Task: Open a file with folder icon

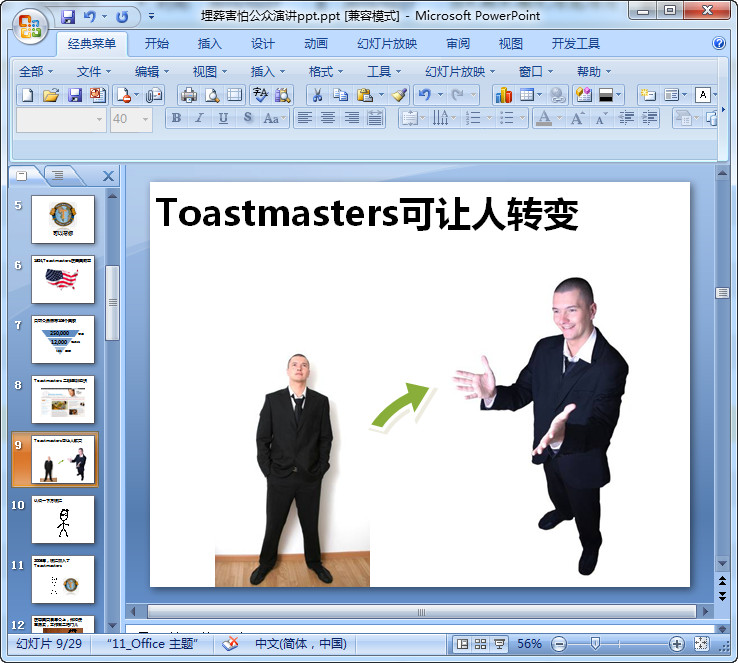Action: pyautogui.click(x=51, y=95)
